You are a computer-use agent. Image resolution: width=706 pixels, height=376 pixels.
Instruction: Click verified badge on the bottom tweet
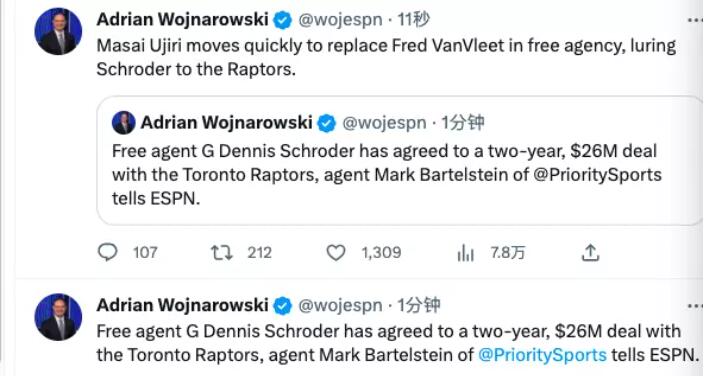[x=283, y=306]
